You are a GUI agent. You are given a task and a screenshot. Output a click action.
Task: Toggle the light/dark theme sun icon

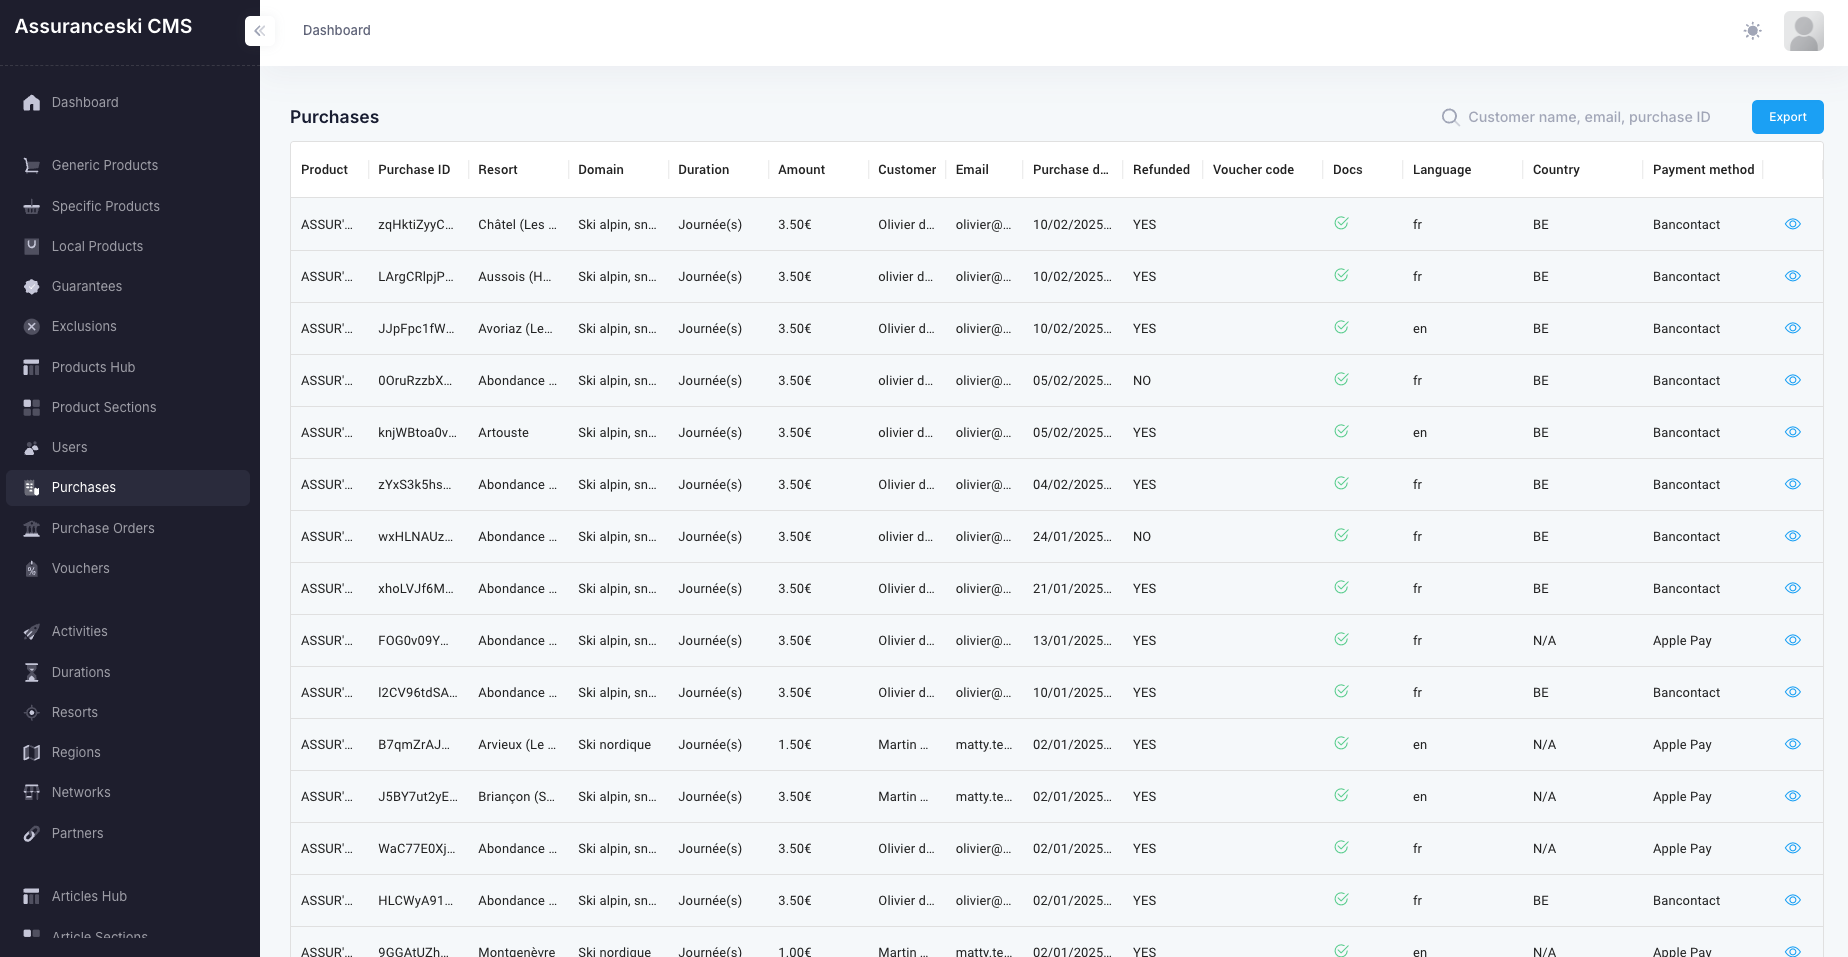click(x=1752, y=31)
